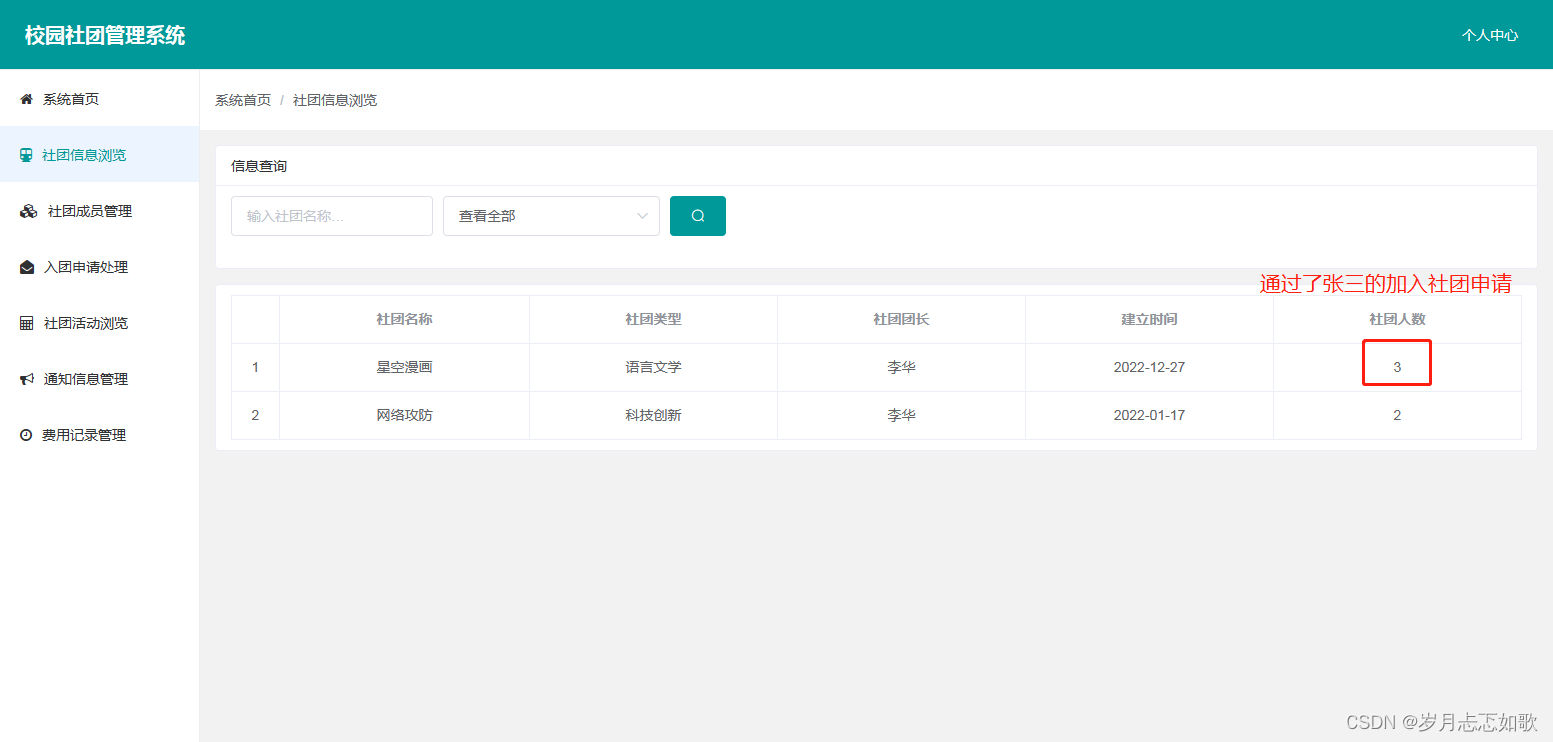Click the teal search magnifier button

[x=698, y=216]
